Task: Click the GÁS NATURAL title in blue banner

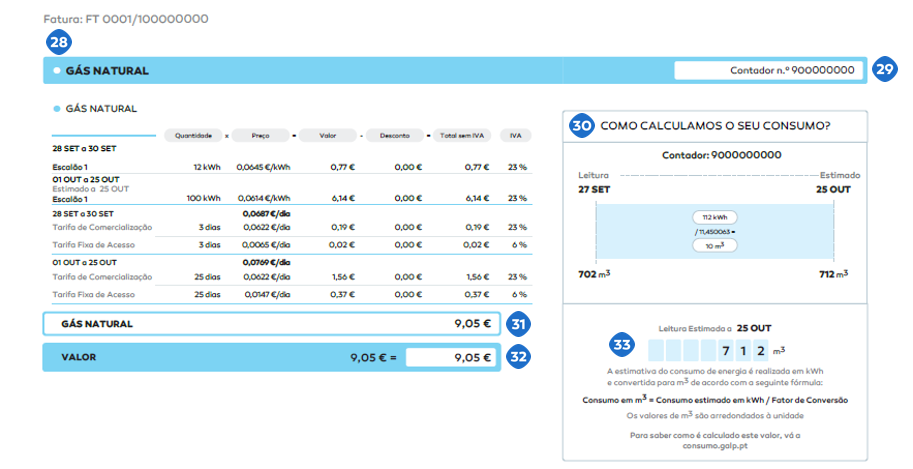Action: (107, 70)
